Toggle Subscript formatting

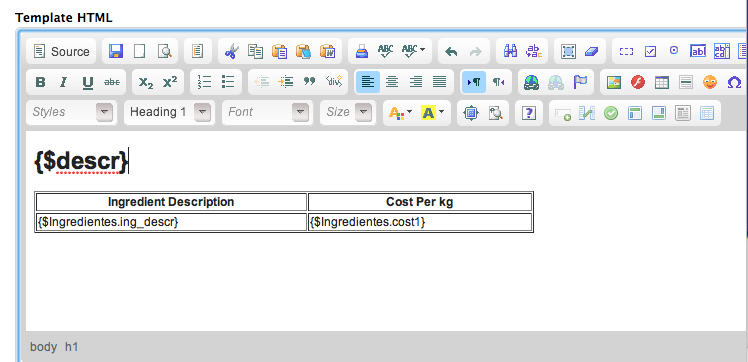pyautogui.click(x=146, y=82)
